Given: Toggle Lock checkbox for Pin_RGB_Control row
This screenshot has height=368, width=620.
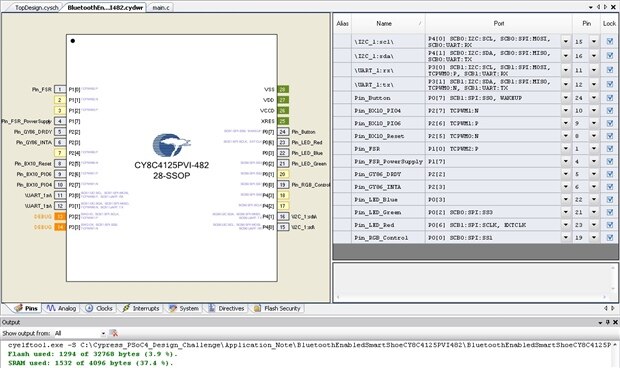Looking at the screenshot, I should tap(609, 238).
